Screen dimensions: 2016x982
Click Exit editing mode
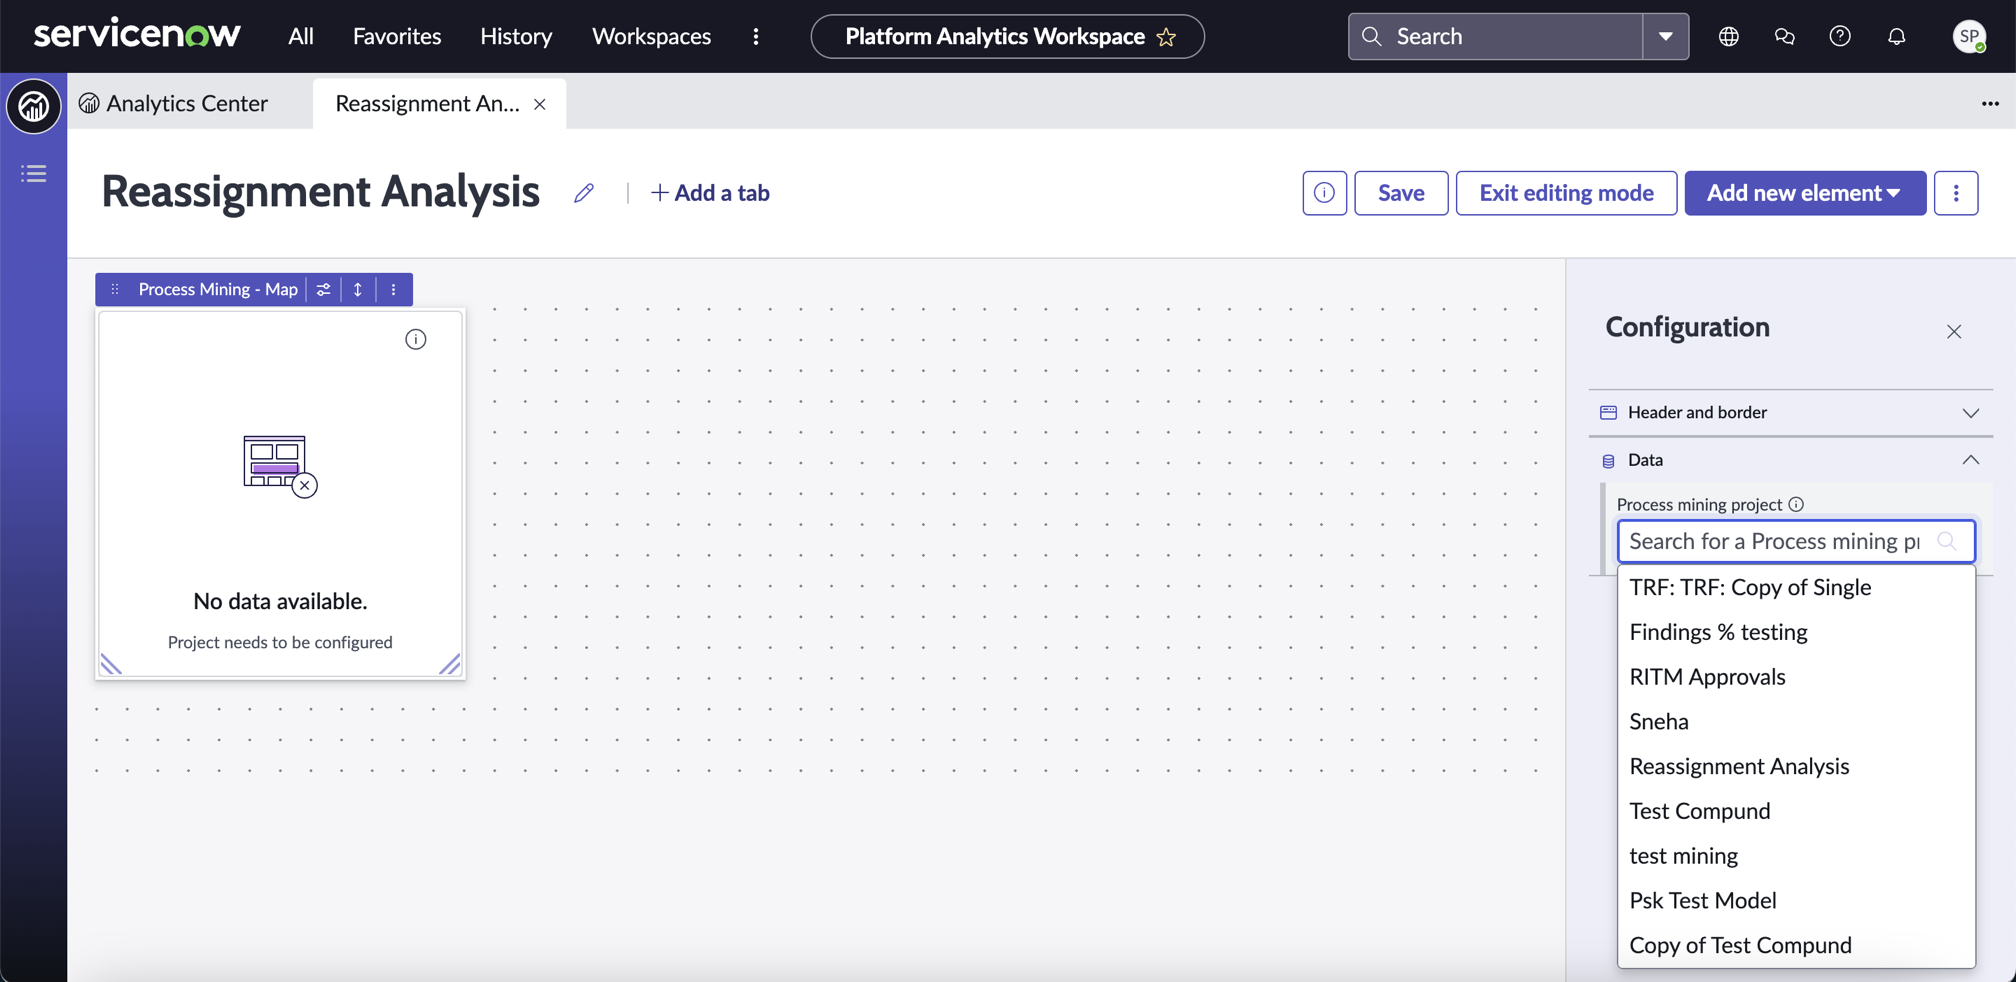[1566, 193]
